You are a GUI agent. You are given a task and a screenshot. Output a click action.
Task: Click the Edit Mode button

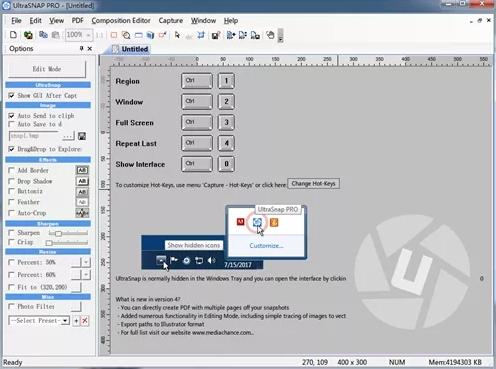(47, 69)
